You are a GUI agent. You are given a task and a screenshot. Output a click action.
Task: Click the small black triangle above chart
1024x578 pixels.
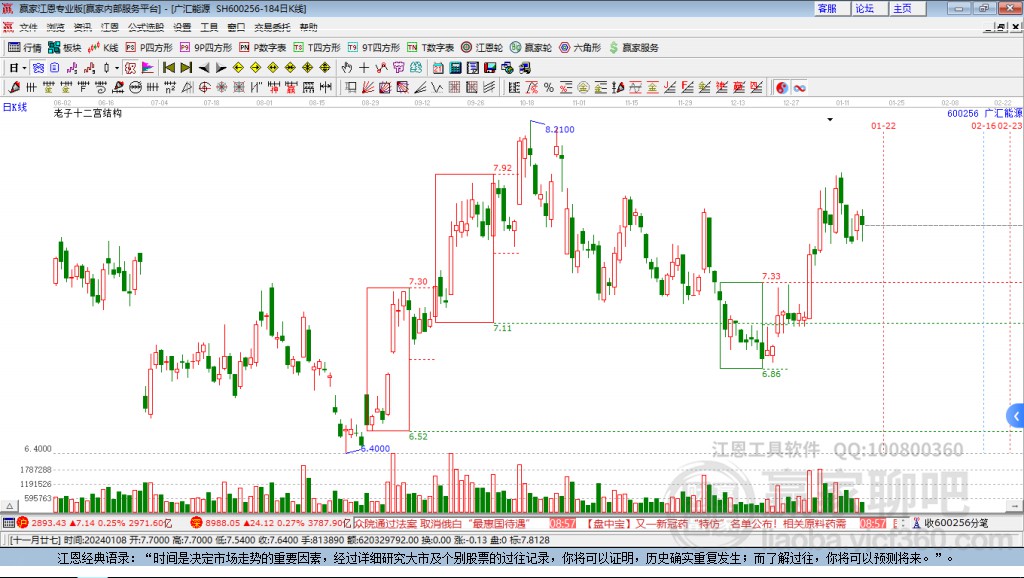(x=830, y=120)
